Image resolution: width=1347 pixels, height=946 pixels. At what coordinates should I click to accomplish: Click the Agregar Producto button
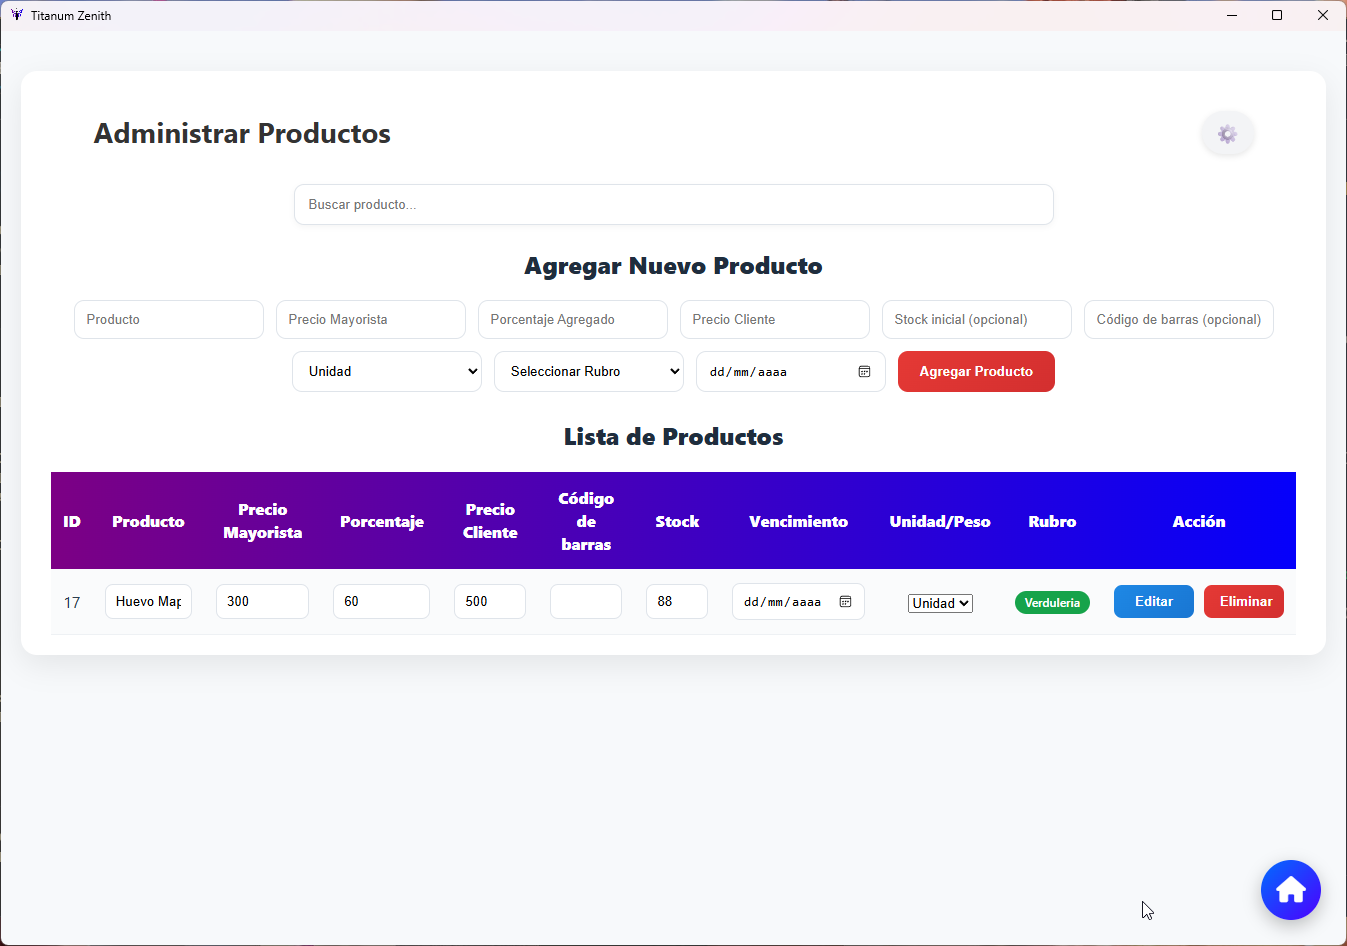(976, 371)
